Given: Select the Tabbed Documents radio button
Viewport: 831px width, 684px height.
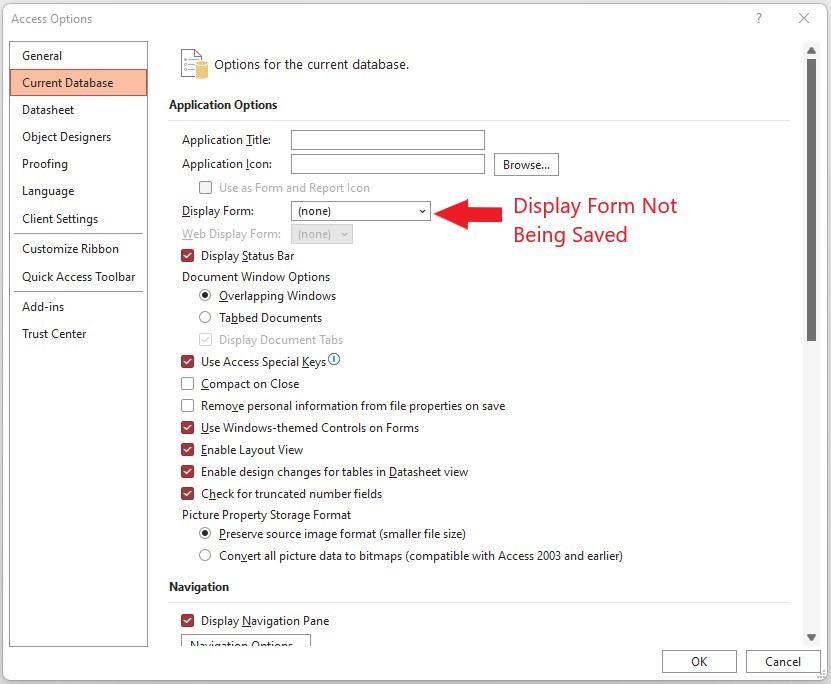Looking at the screenshot, I should [x=205, y=317].
